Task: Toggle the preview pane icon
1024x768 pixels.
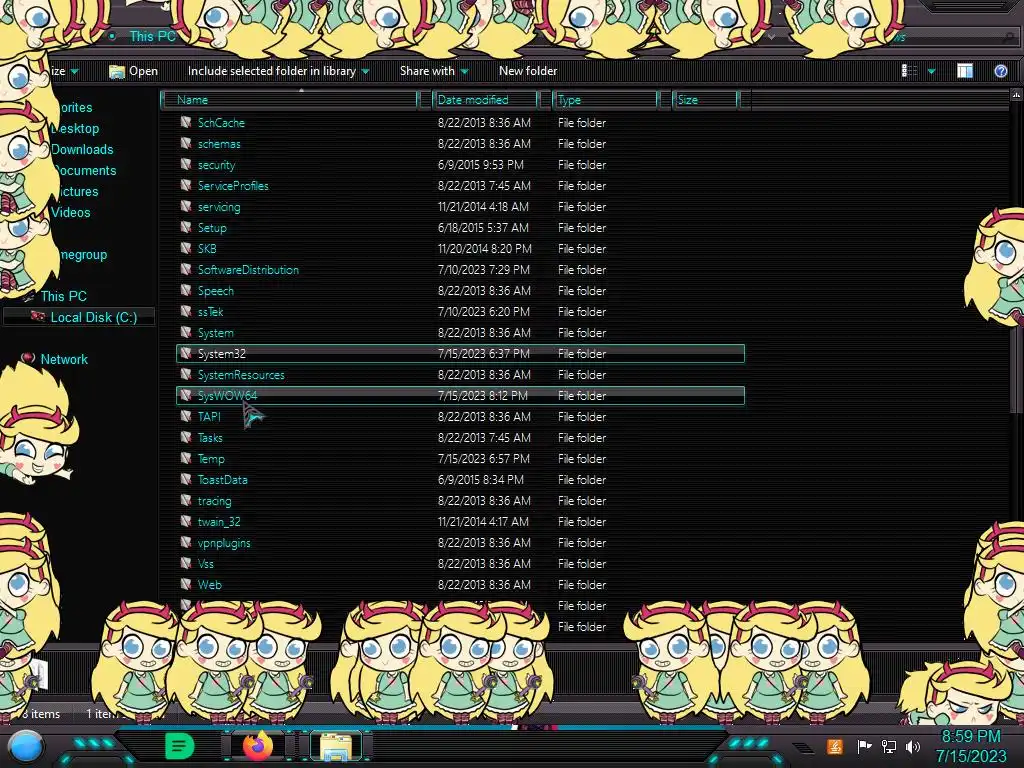Action: click(965, 71)
